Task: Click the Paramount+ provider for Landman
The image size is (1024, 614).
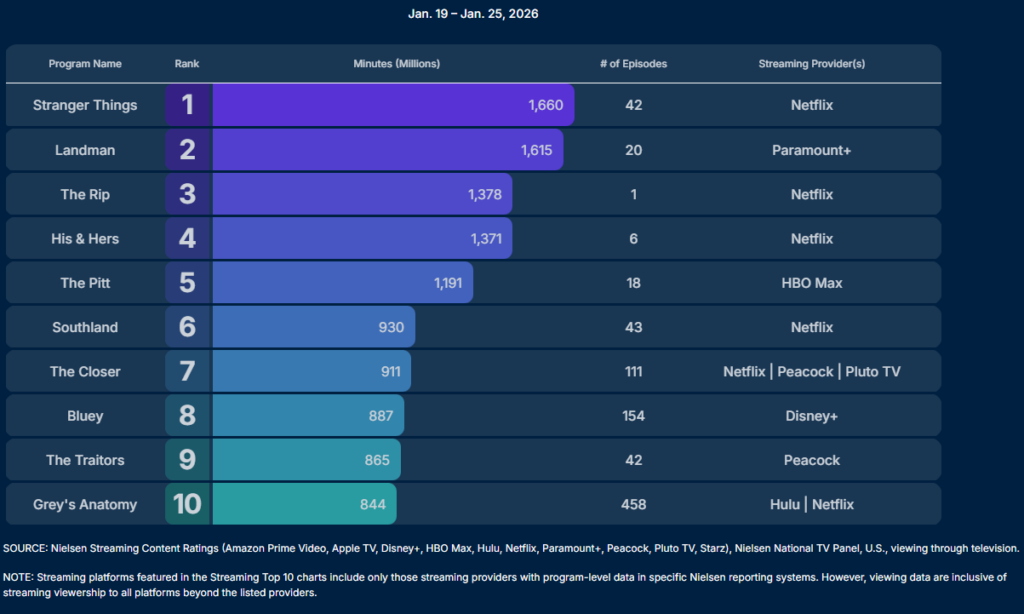Action: [x=811, y=150]
